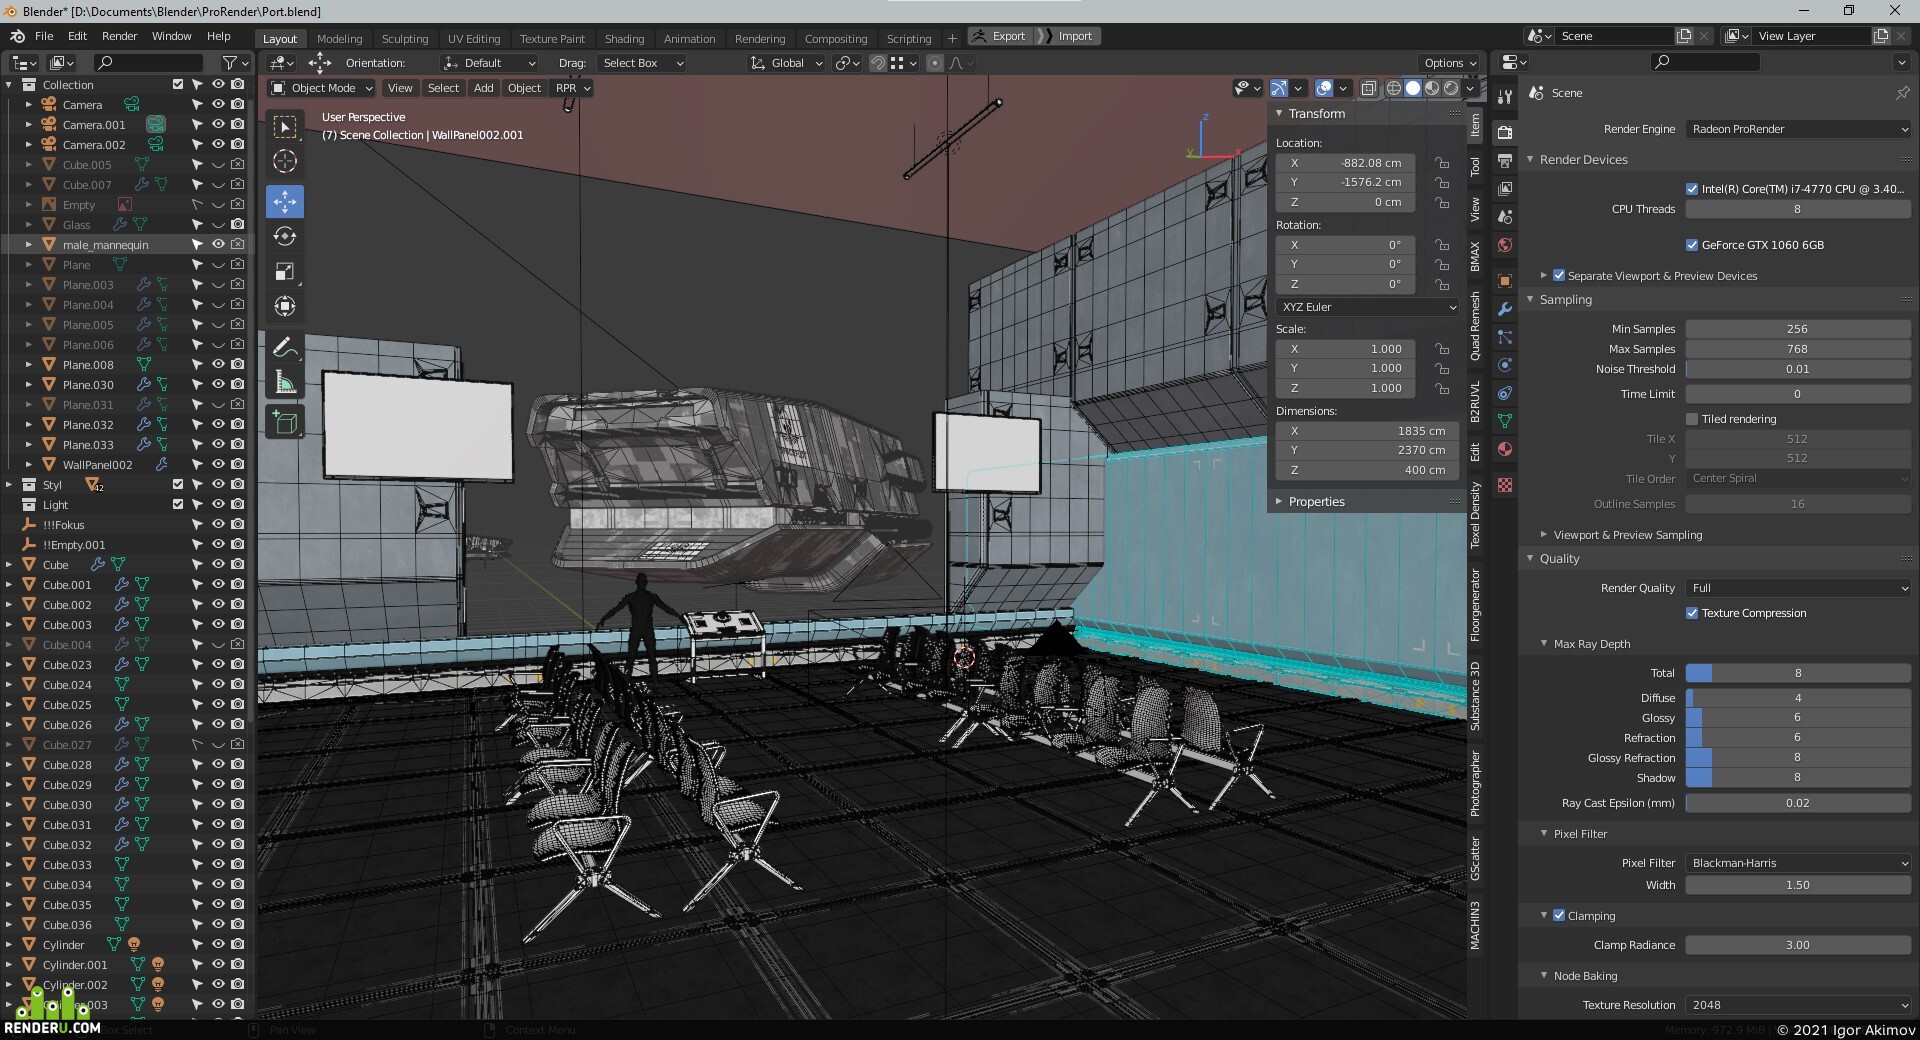Image resolution: width=1920 pixels, height=1040 pixels.
Task: Choose the Measure tool icon
Action: 285,382
